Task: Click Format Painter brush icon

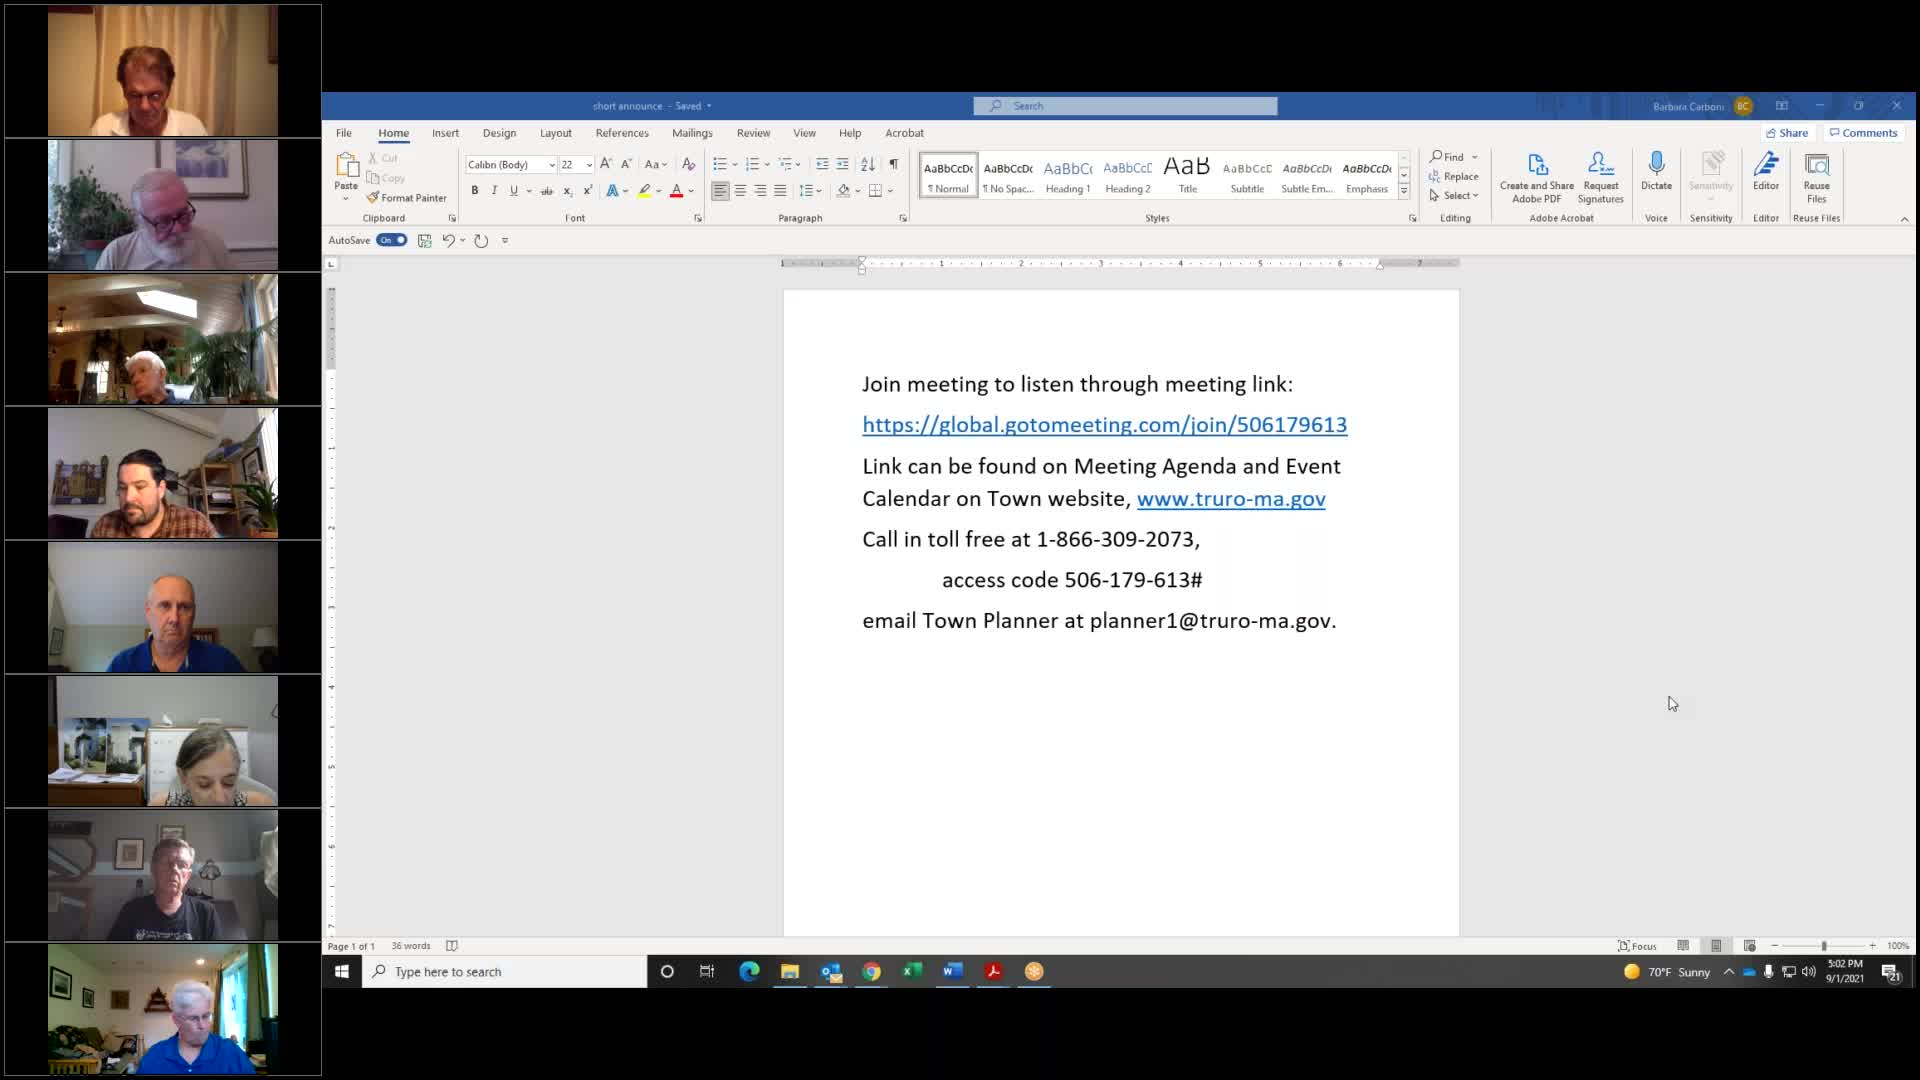Action: pos(373,198)
